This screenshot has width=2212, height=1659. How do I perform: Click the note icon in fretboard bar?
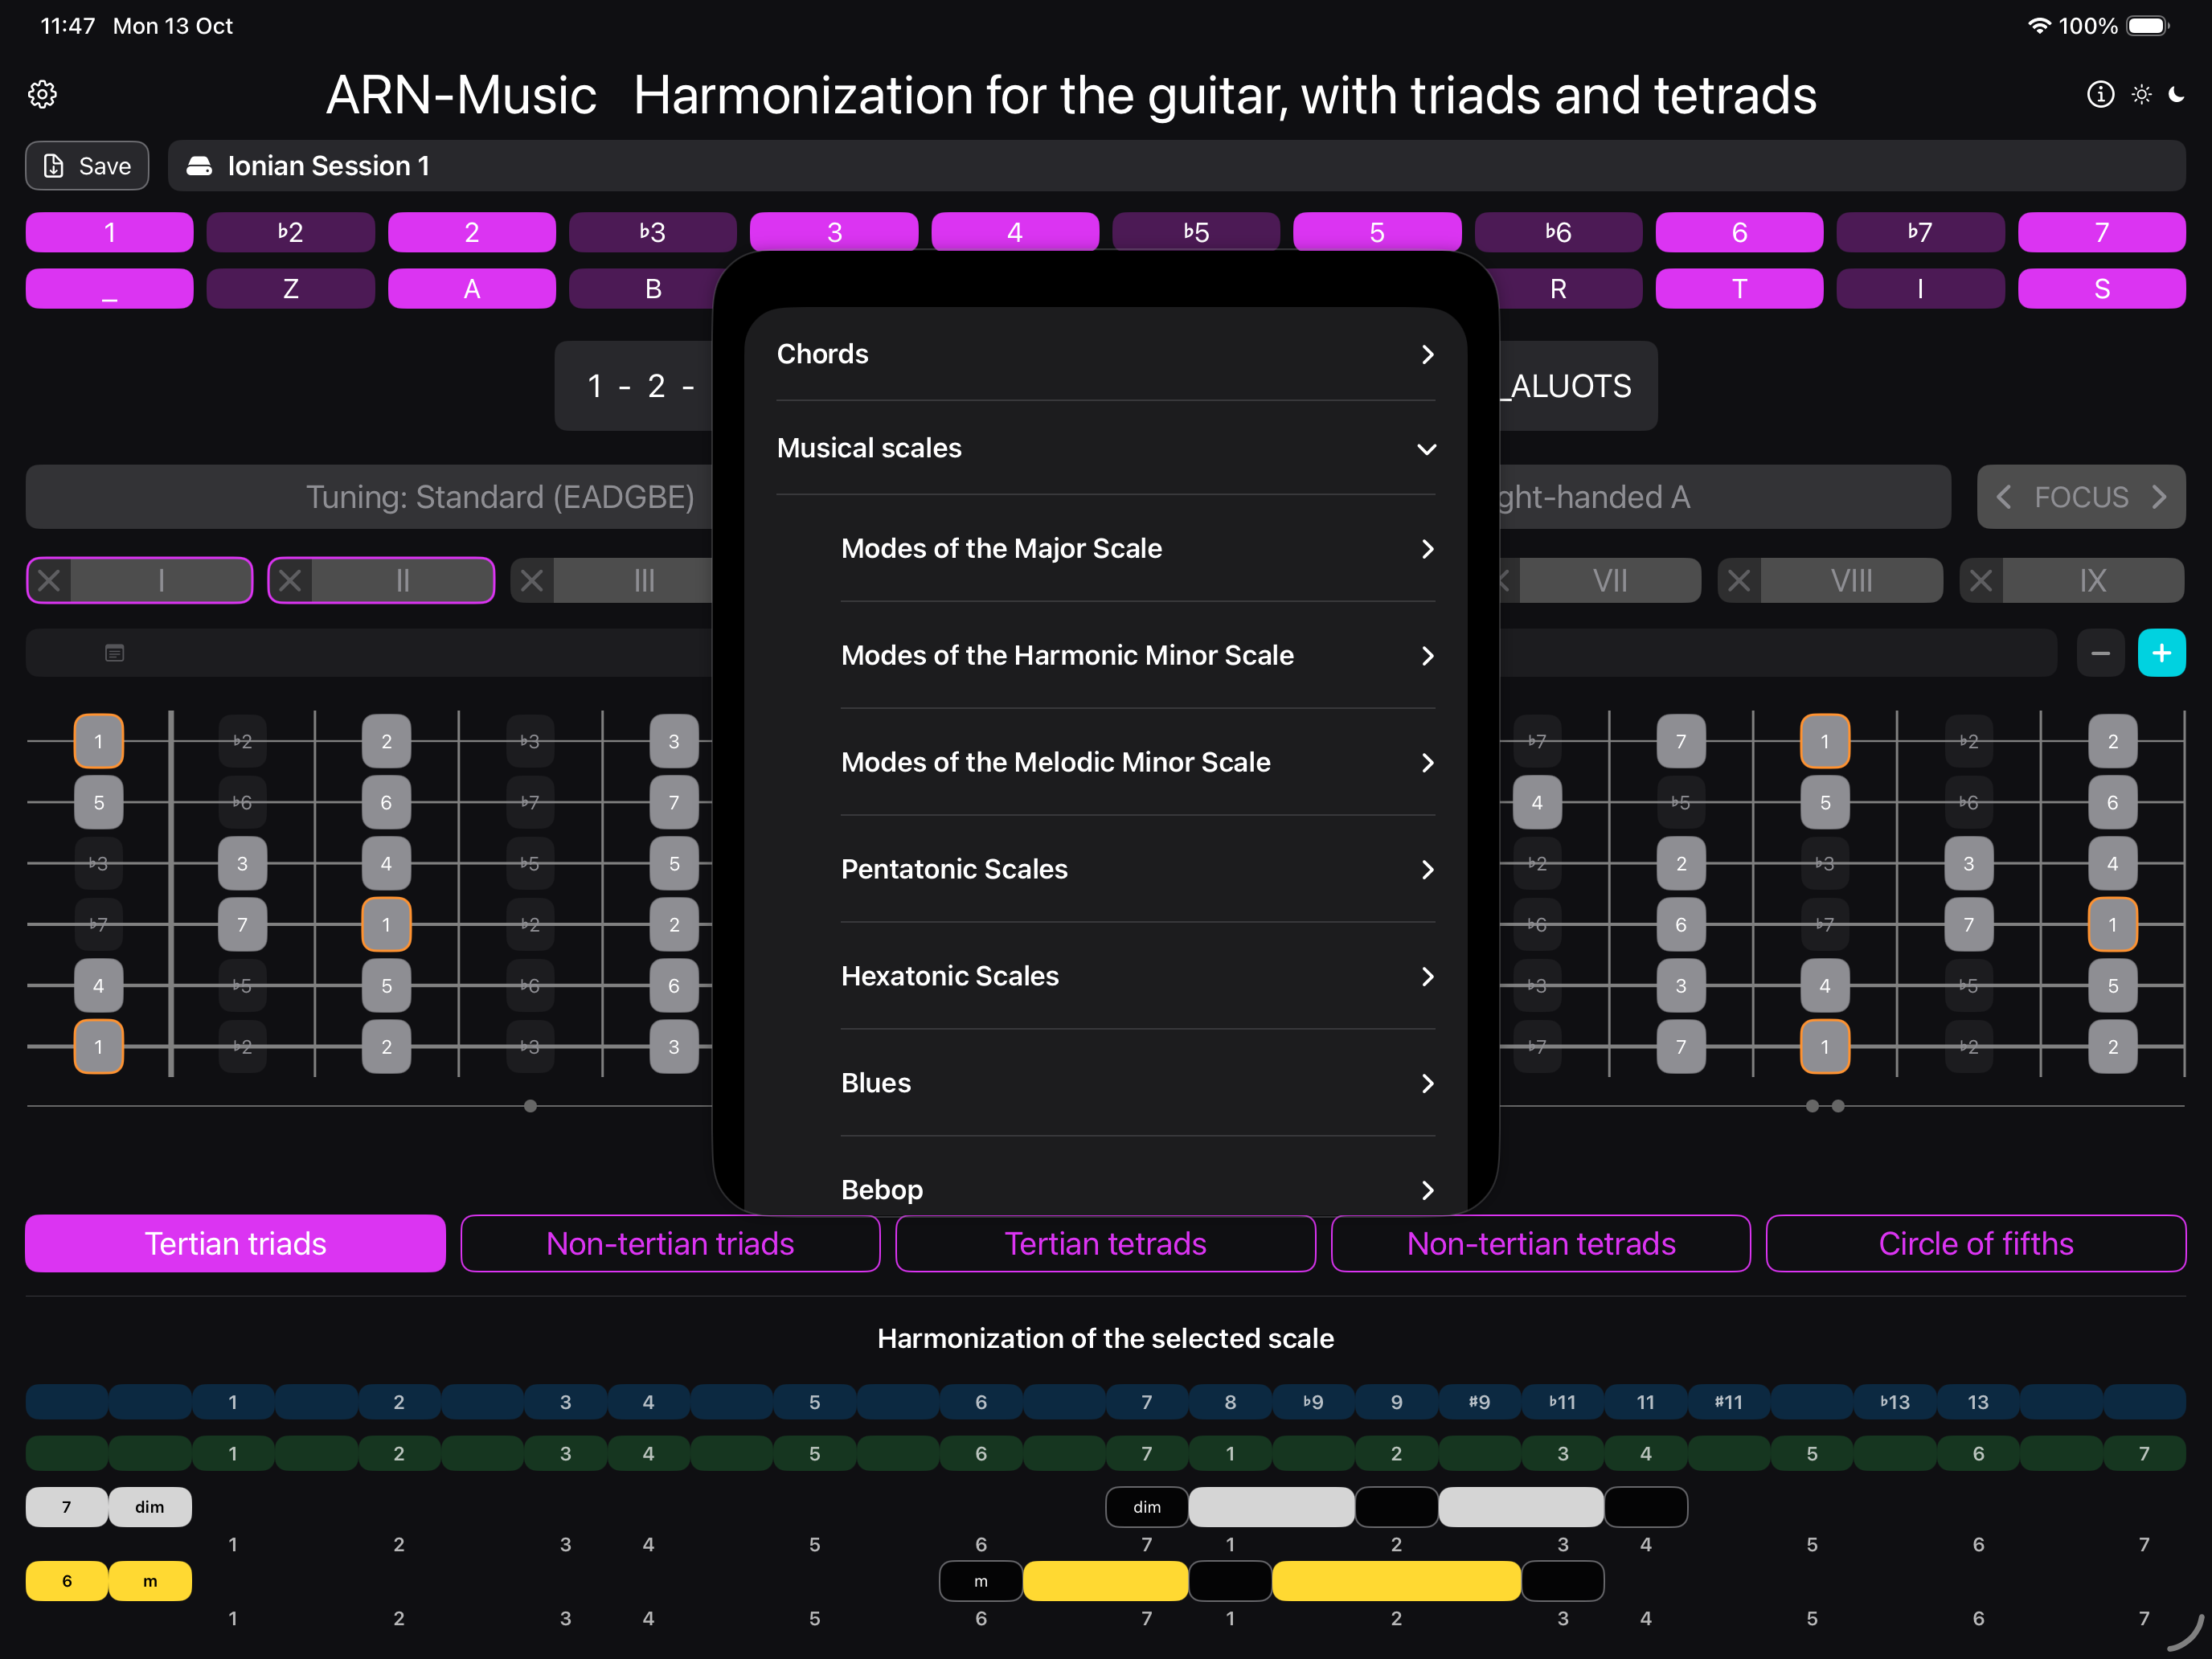pyautogui.click(x=115, y=653)
